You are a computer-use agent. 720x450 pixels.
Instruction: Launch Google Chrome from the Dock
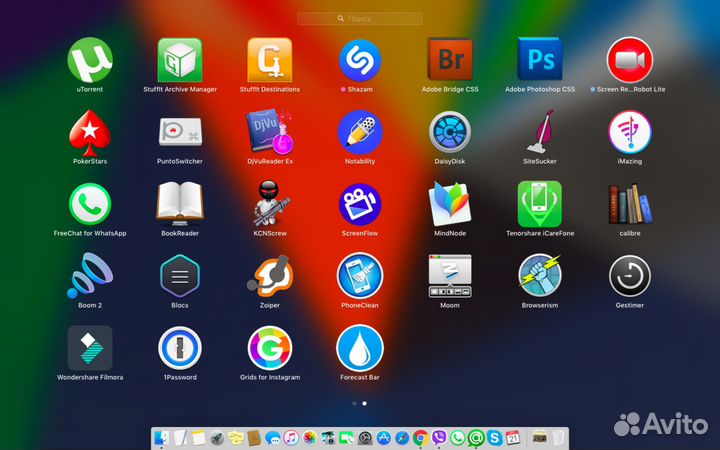(421, 438)
